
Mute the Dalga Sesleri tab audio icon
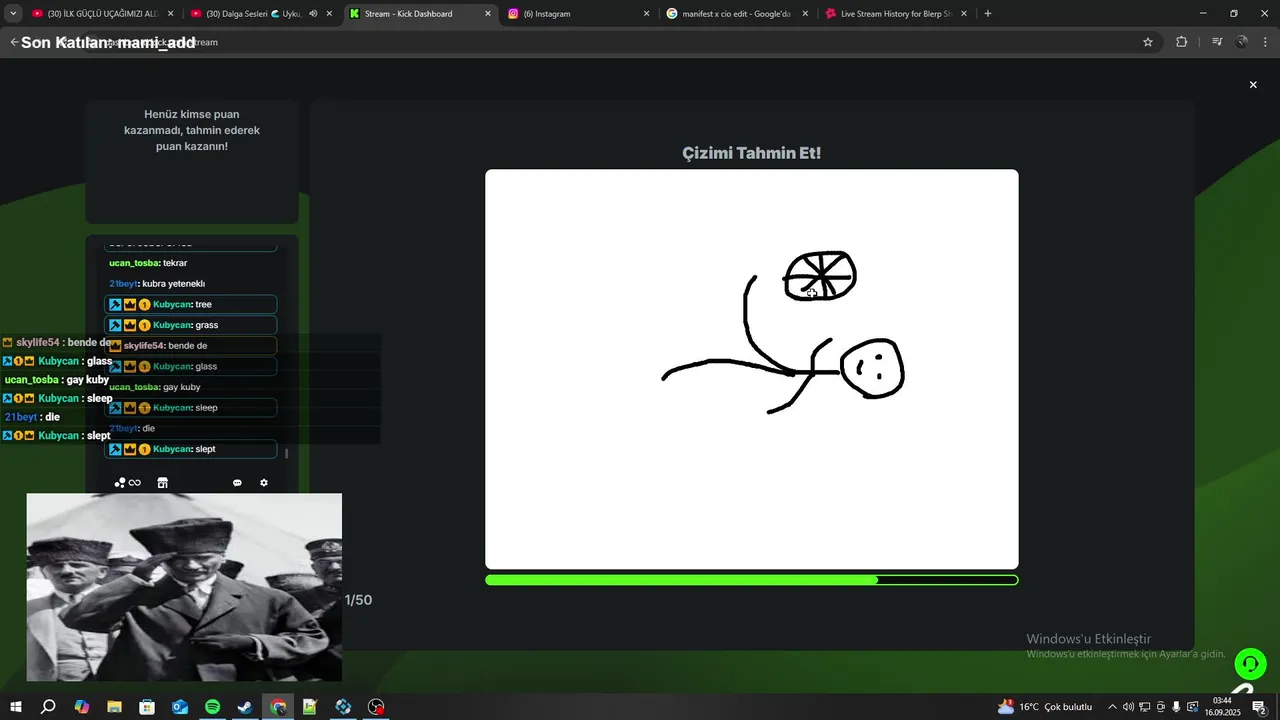click(313, 14)
